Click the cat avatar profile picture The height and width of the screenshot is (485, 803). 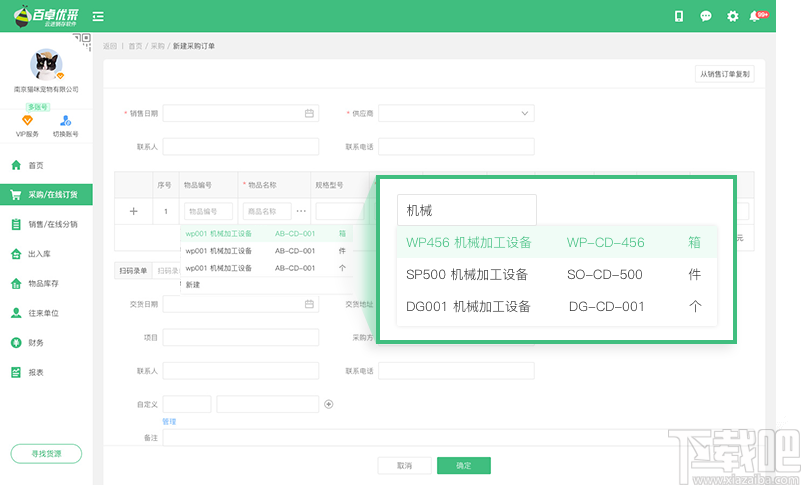46,65
